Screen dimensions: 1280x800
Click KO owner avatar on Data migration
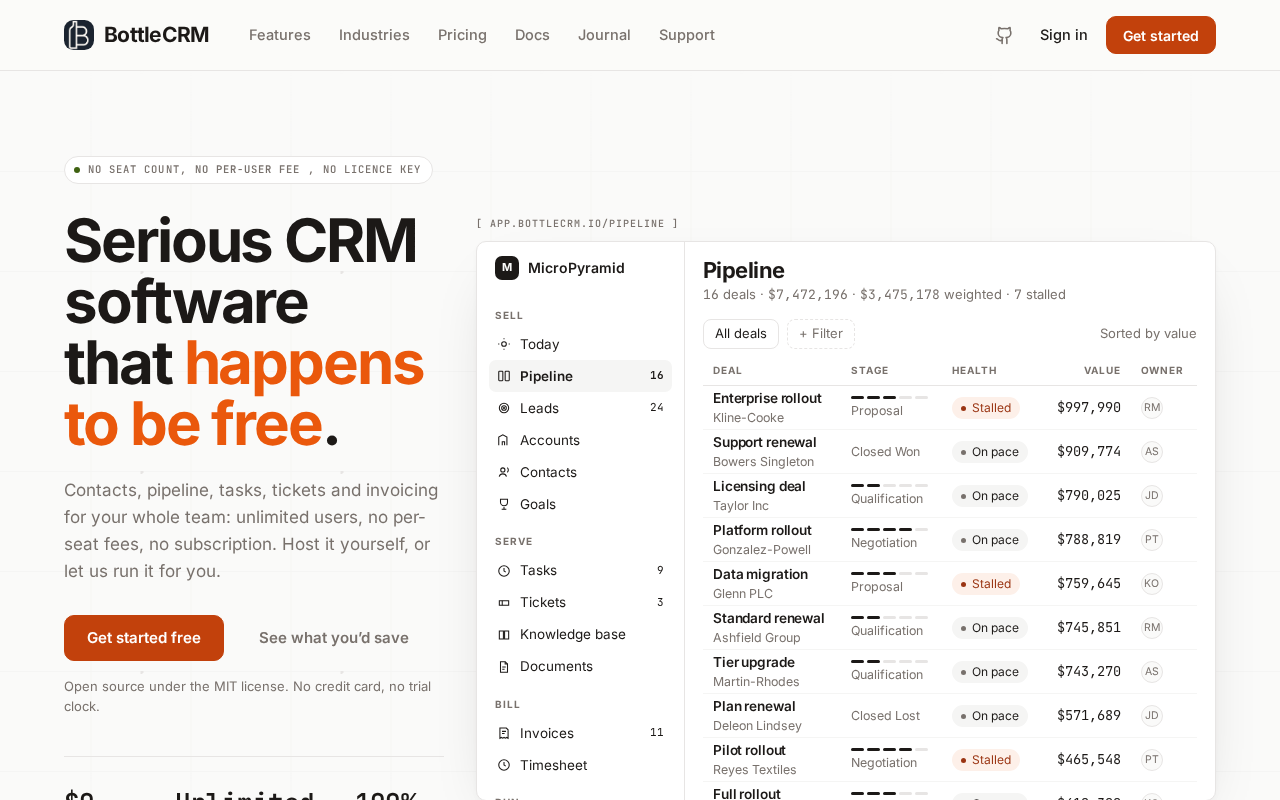pyautogui.click(x=1152, y=583)
